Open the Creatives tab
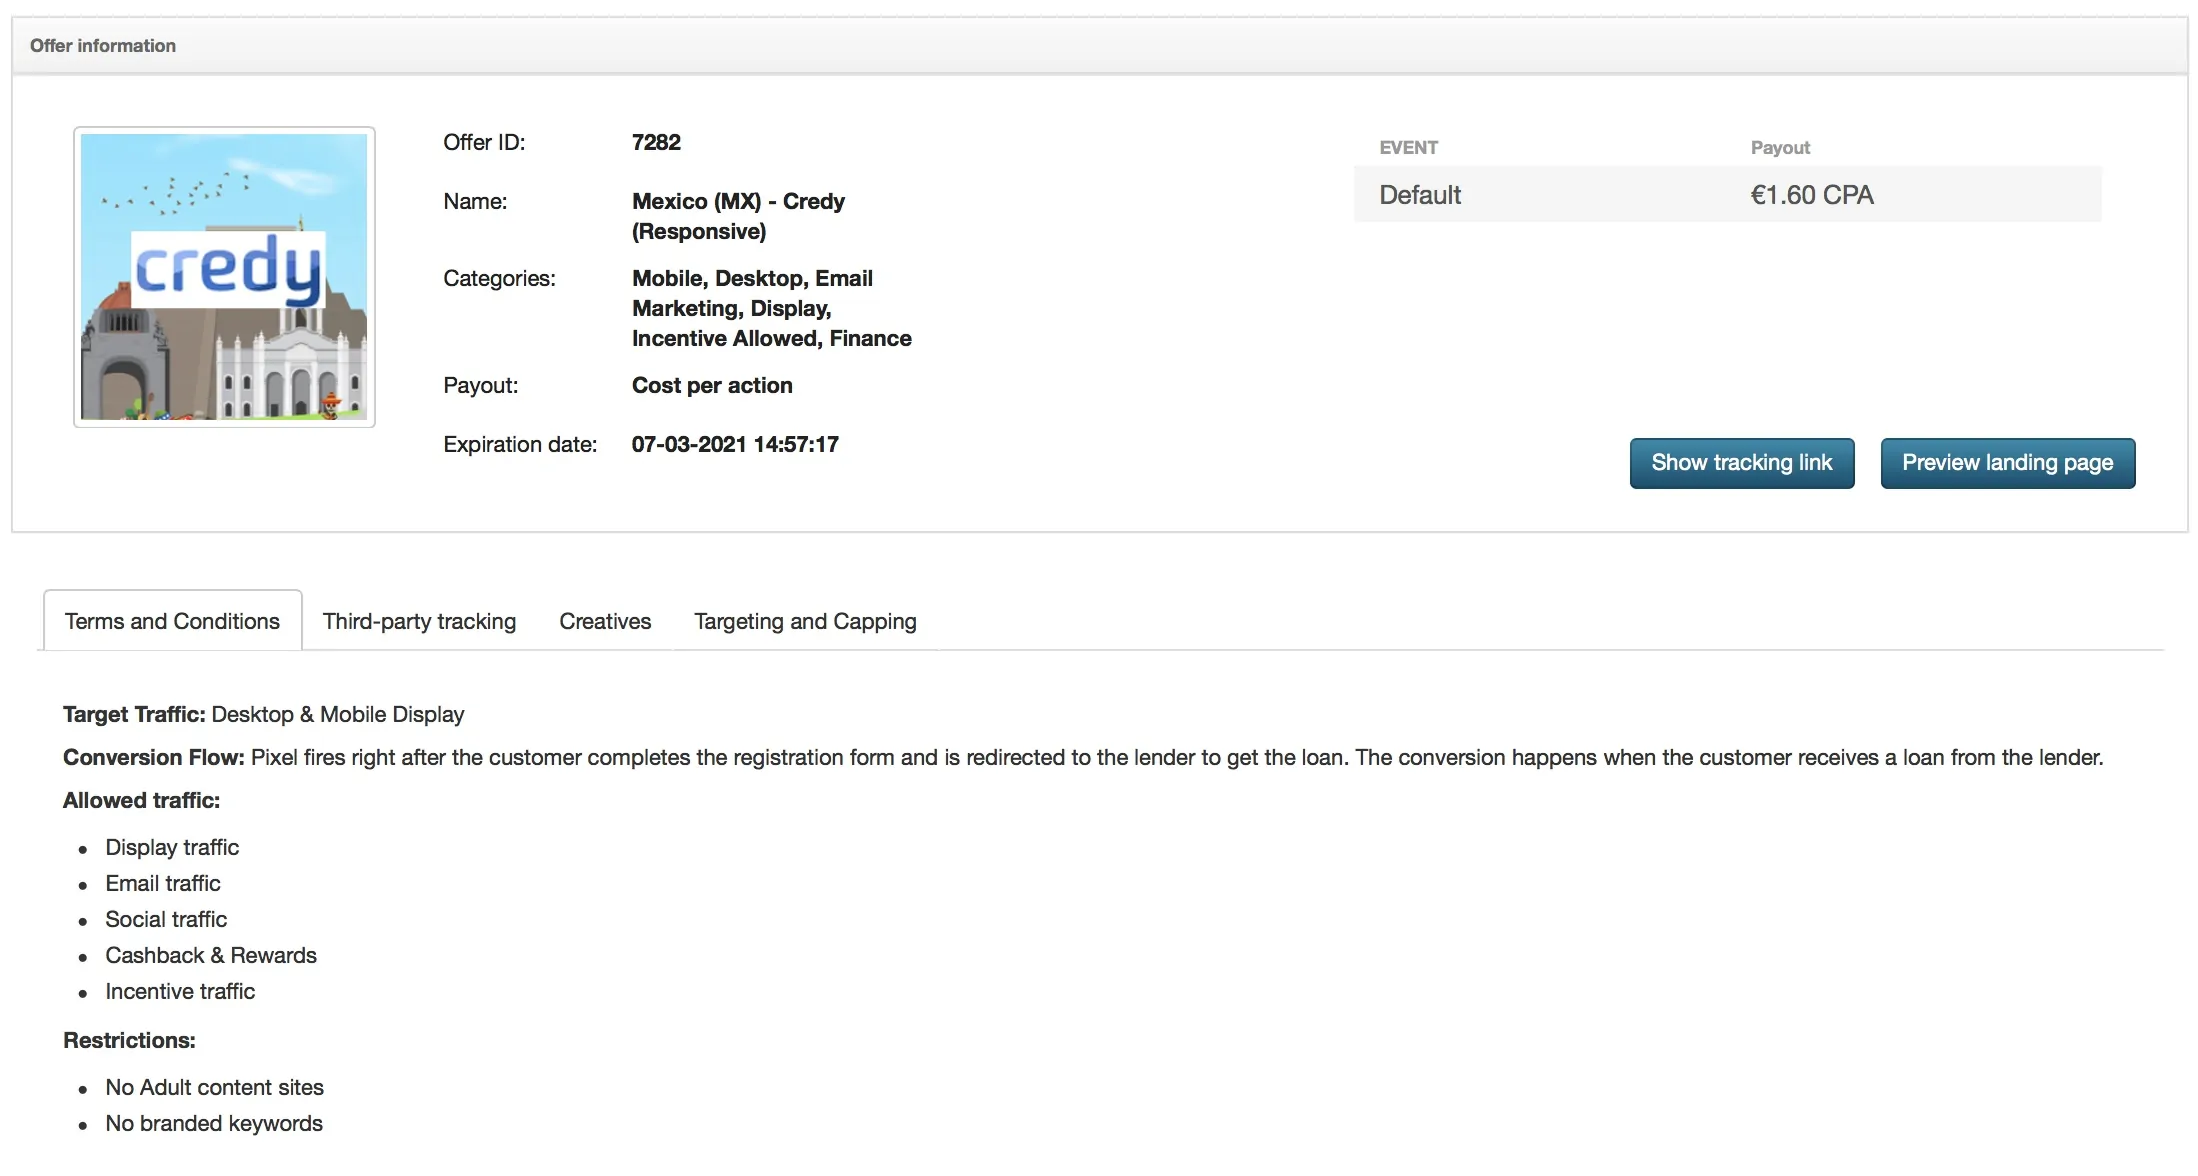2198x1176 pixels. click(605, 621)
